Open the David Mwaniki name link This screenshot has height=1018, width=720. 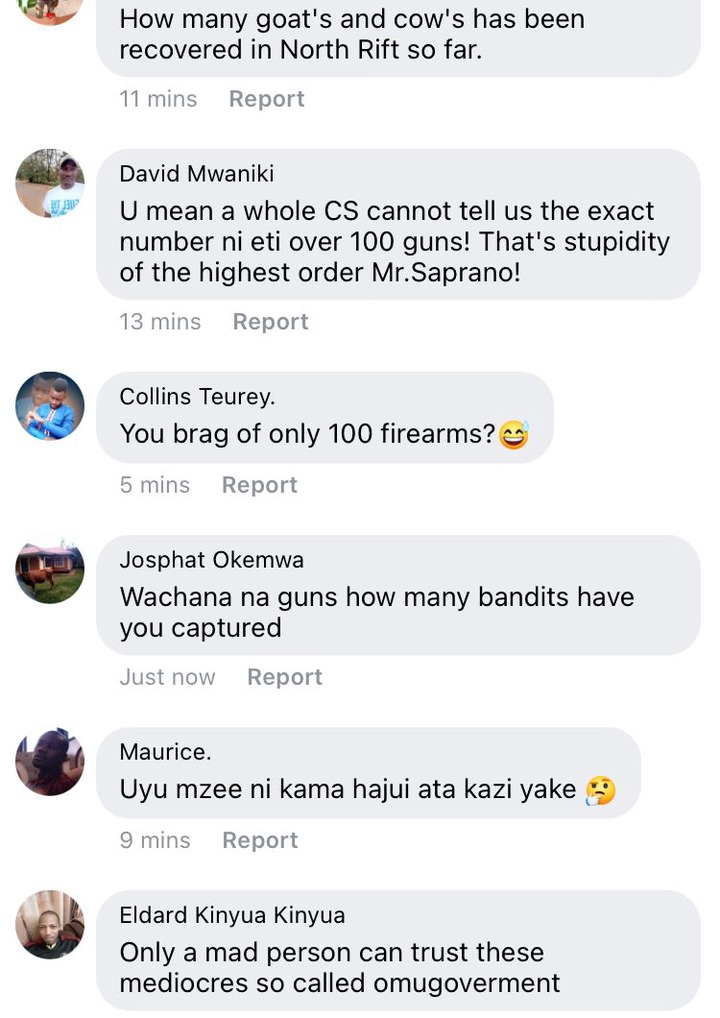197,173
